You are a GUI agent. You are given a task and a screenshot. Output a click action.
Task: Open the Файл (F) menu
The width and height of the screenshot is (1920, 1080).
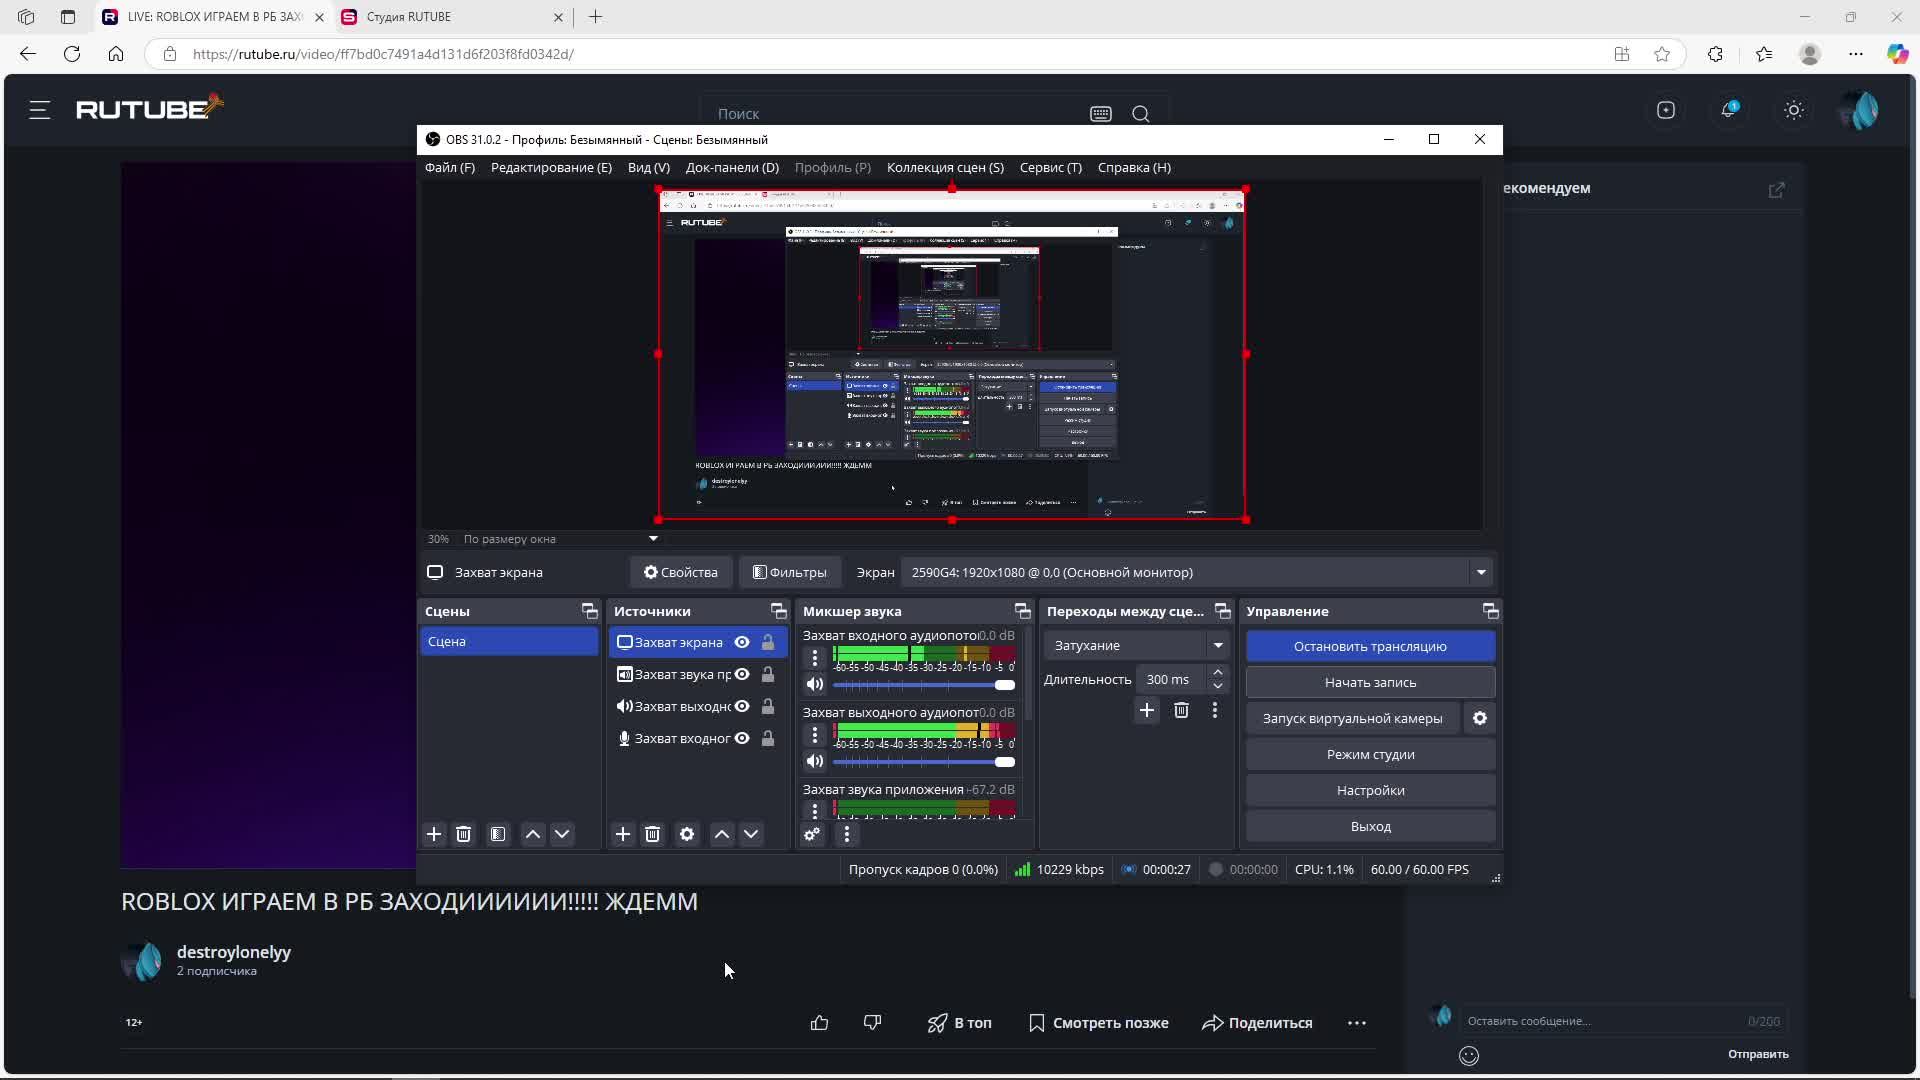(x=450, y=167)
